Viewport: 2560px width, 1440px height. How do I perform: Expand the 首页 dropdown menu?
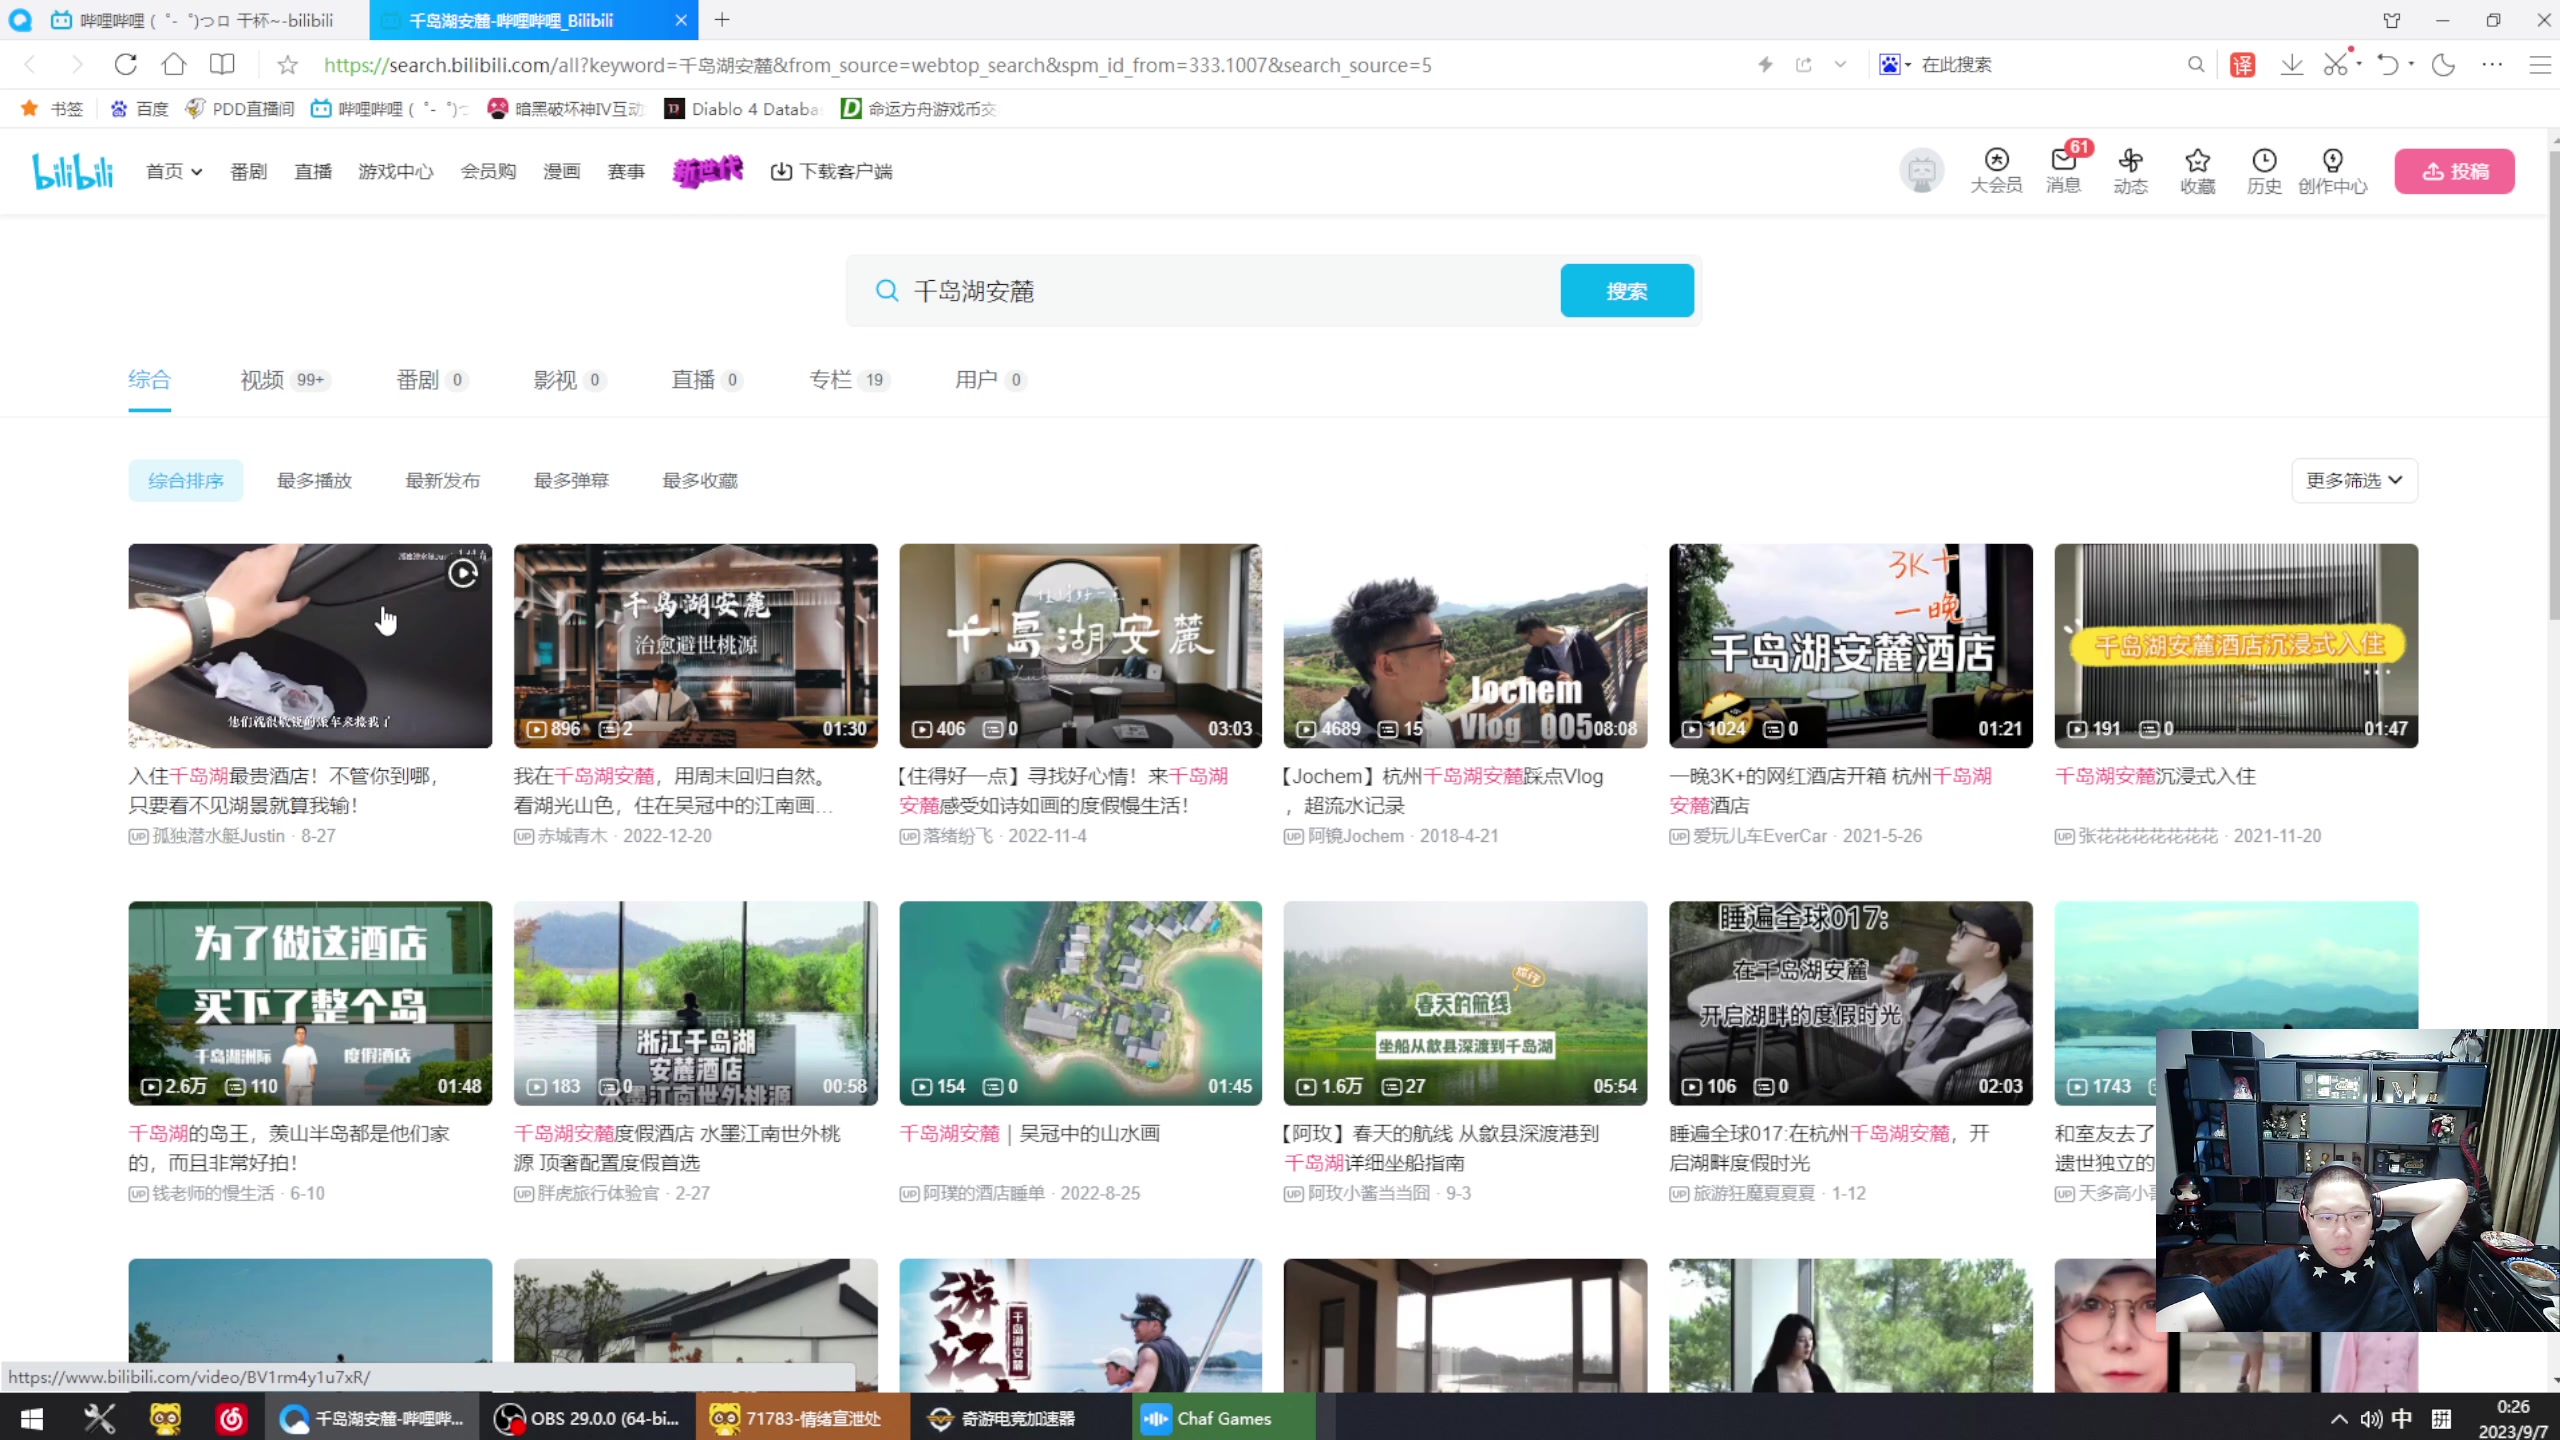(174, 171)
